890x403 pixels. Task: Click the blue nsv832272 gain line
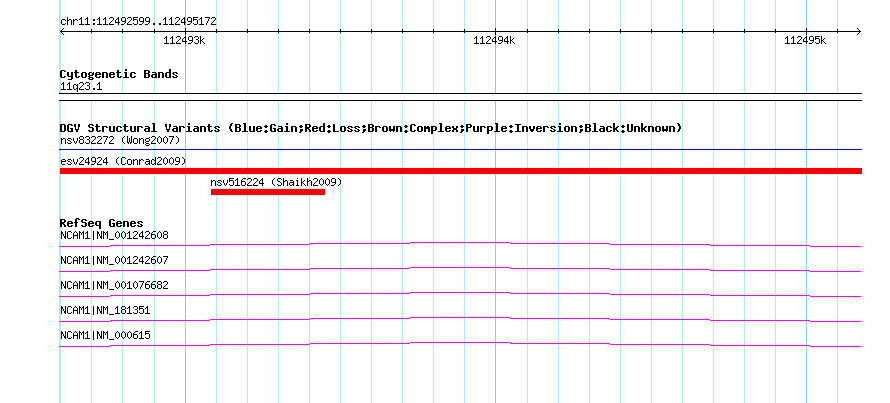pyautogui.click(x=461, y=150)
